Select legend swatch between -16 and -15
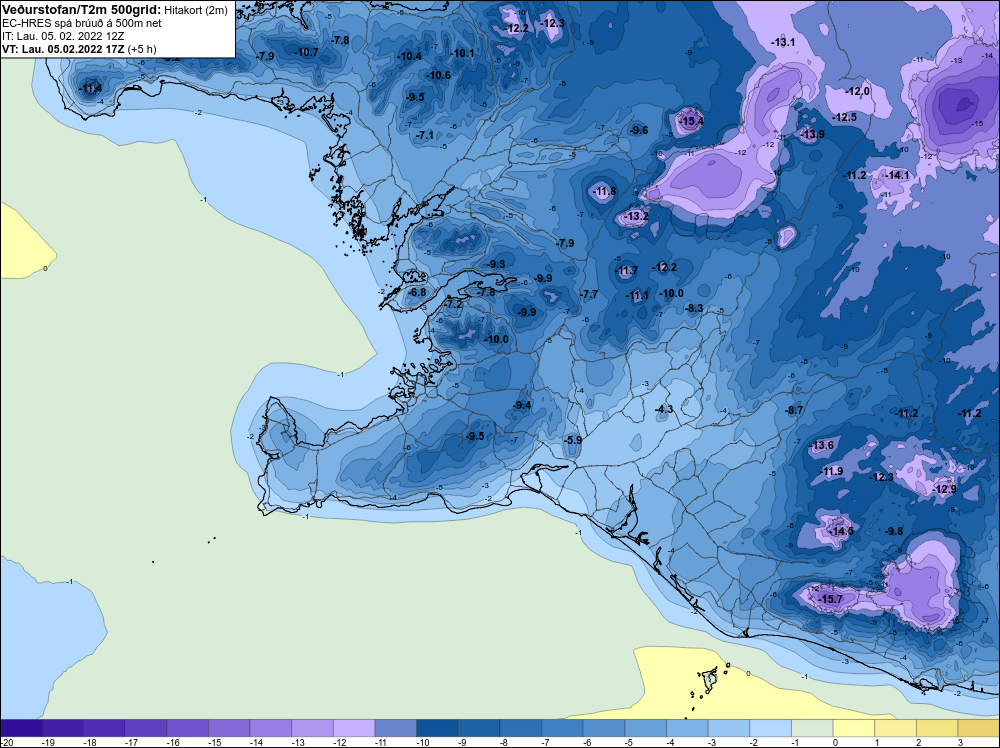This screenshot has height=748, width=1000. point(188,728)
